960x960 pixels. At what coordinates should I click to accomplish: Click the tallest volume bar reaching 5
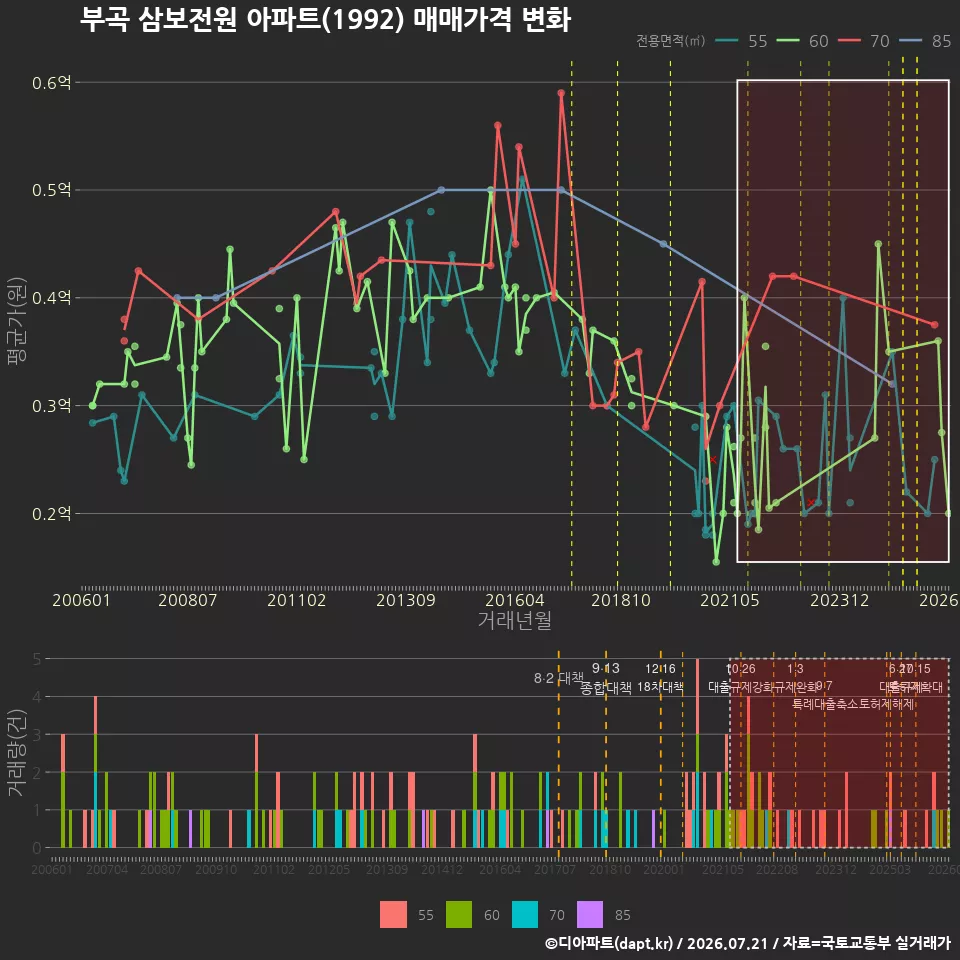tap(697, 753)
